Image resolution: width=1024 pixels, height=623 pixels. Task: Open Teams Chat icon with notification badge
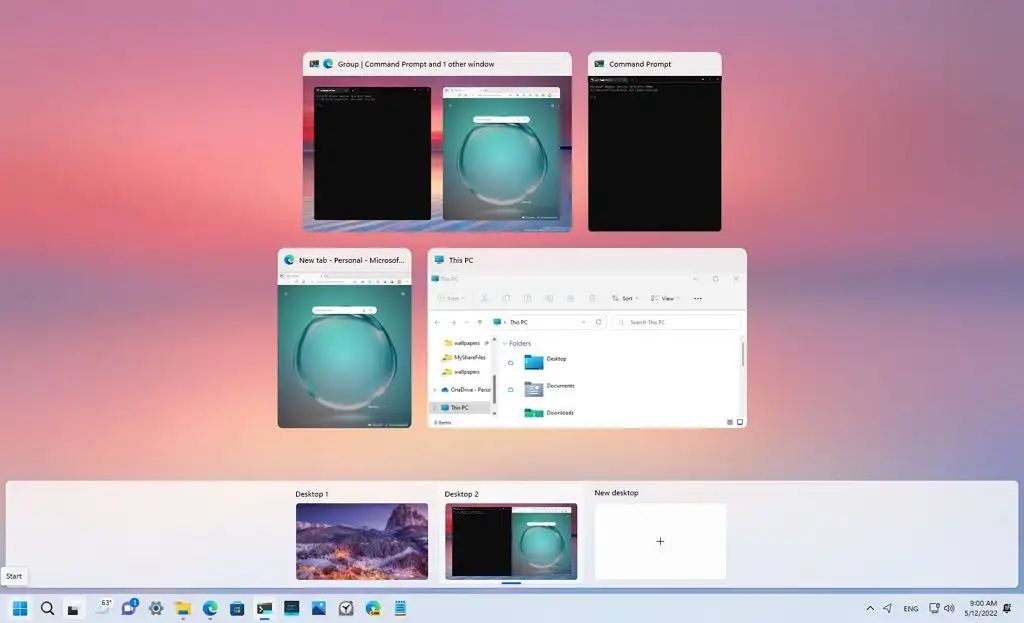tap(129, 608)
